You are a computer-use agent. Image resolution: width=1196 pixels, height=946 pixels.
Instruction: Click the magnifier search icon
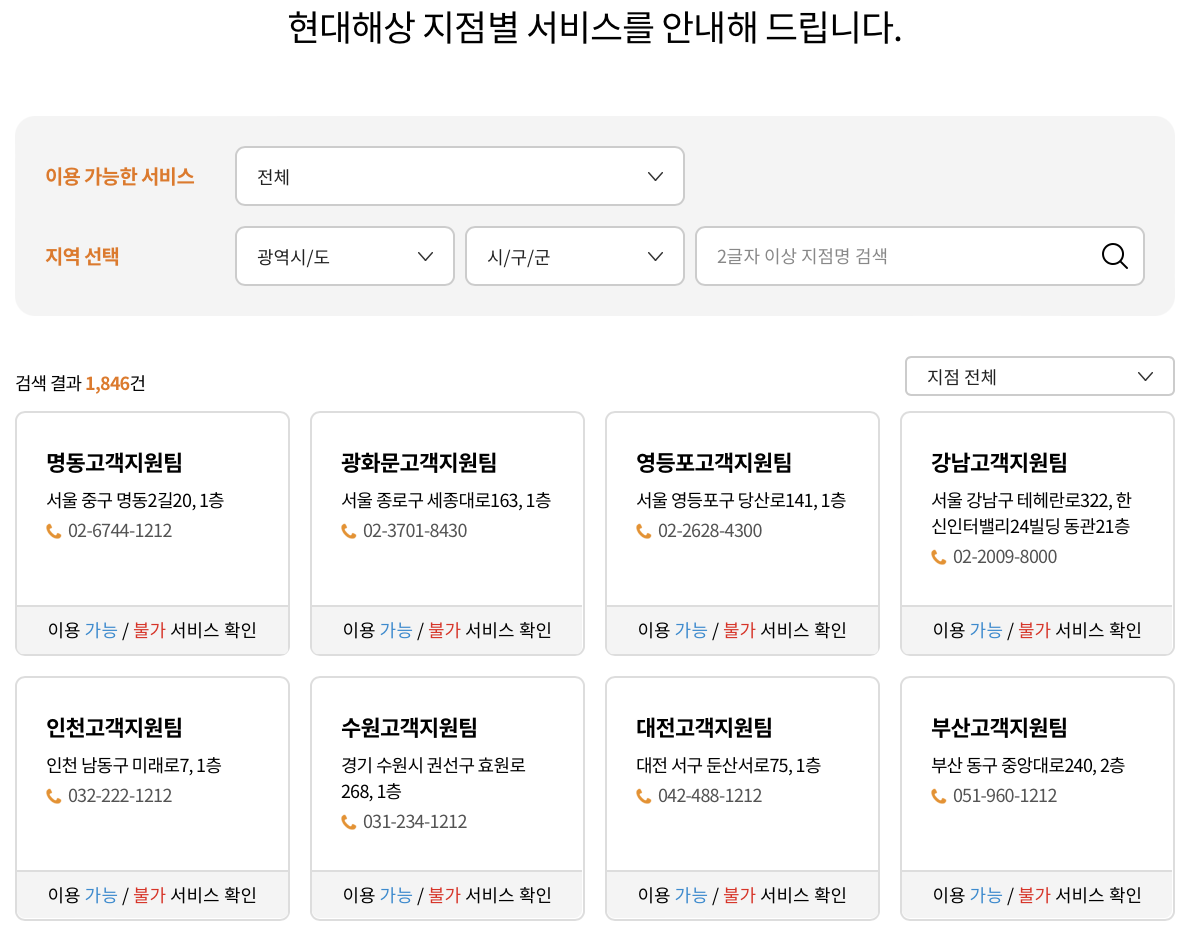coord(1114,256)
